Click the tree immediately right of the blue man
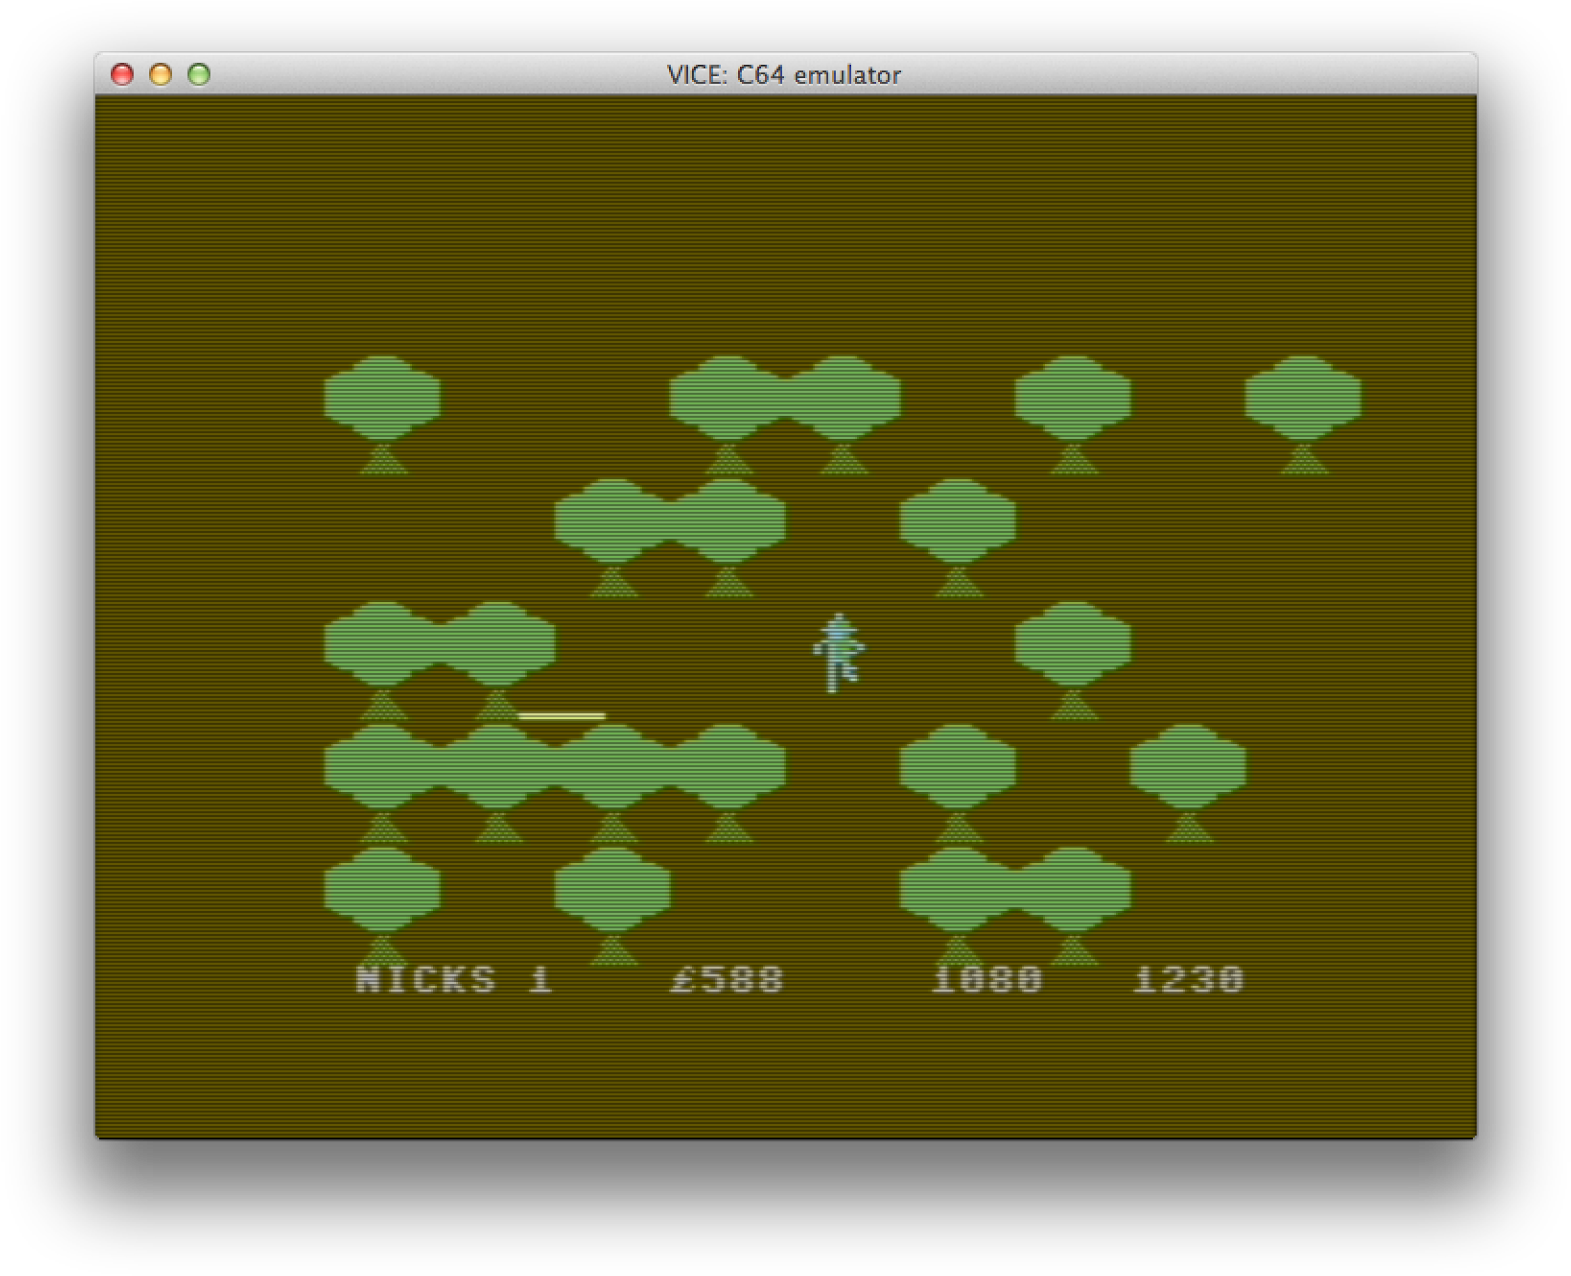 click(x=1072, y=645)
